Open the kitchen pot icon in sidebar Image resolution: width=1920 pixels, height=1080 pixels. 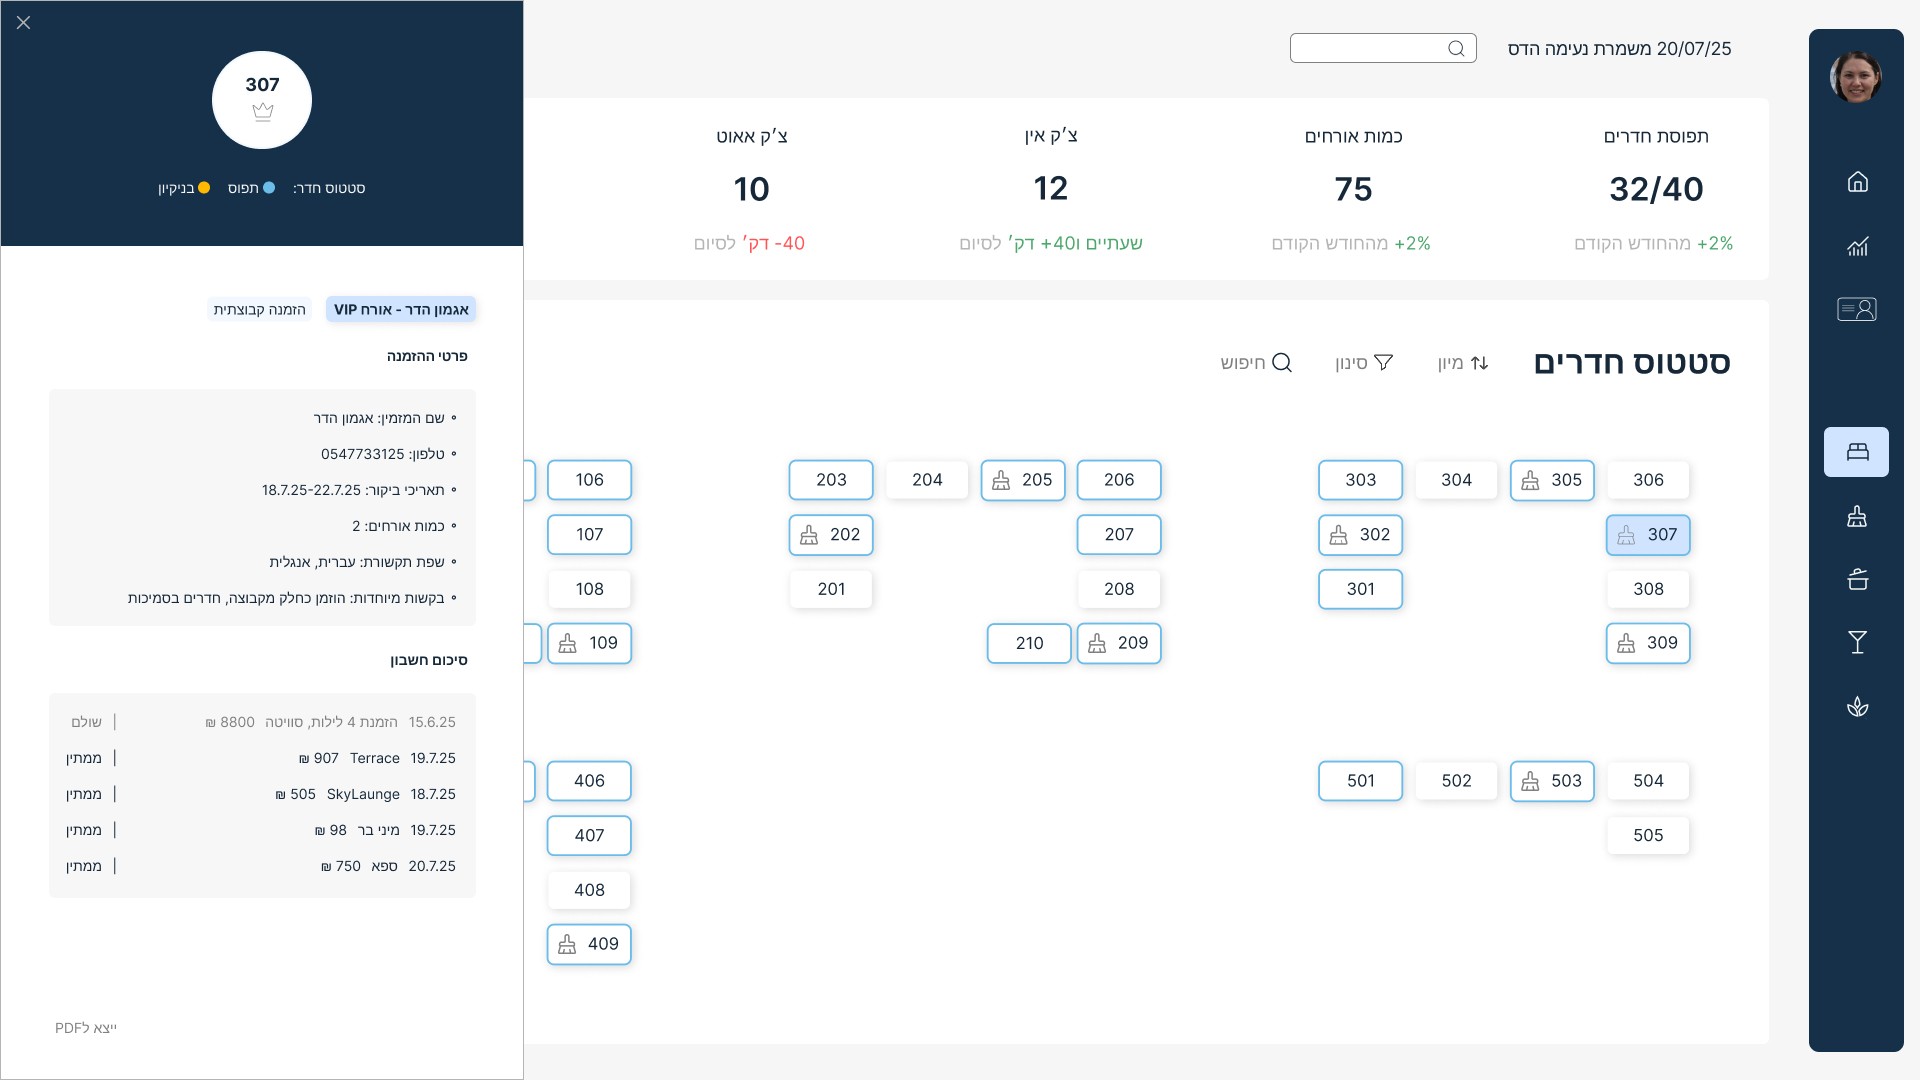point(1857,579)
